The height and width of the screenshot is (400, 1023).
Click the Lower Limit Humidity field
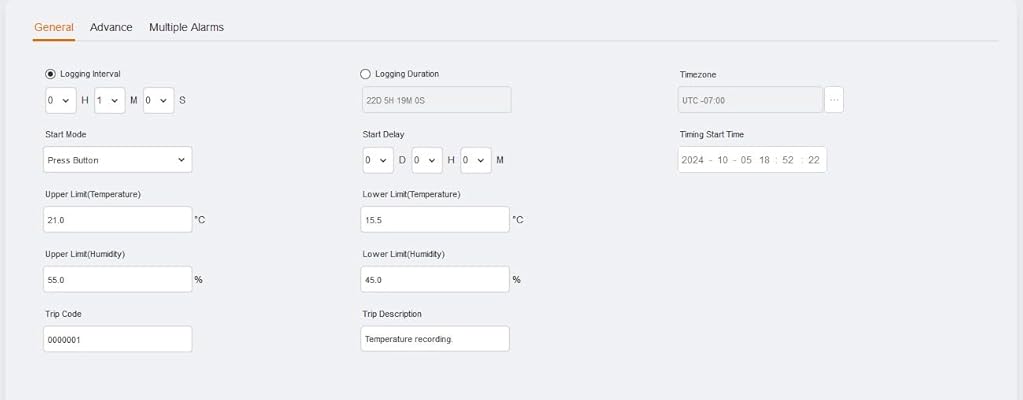[435, 279]
